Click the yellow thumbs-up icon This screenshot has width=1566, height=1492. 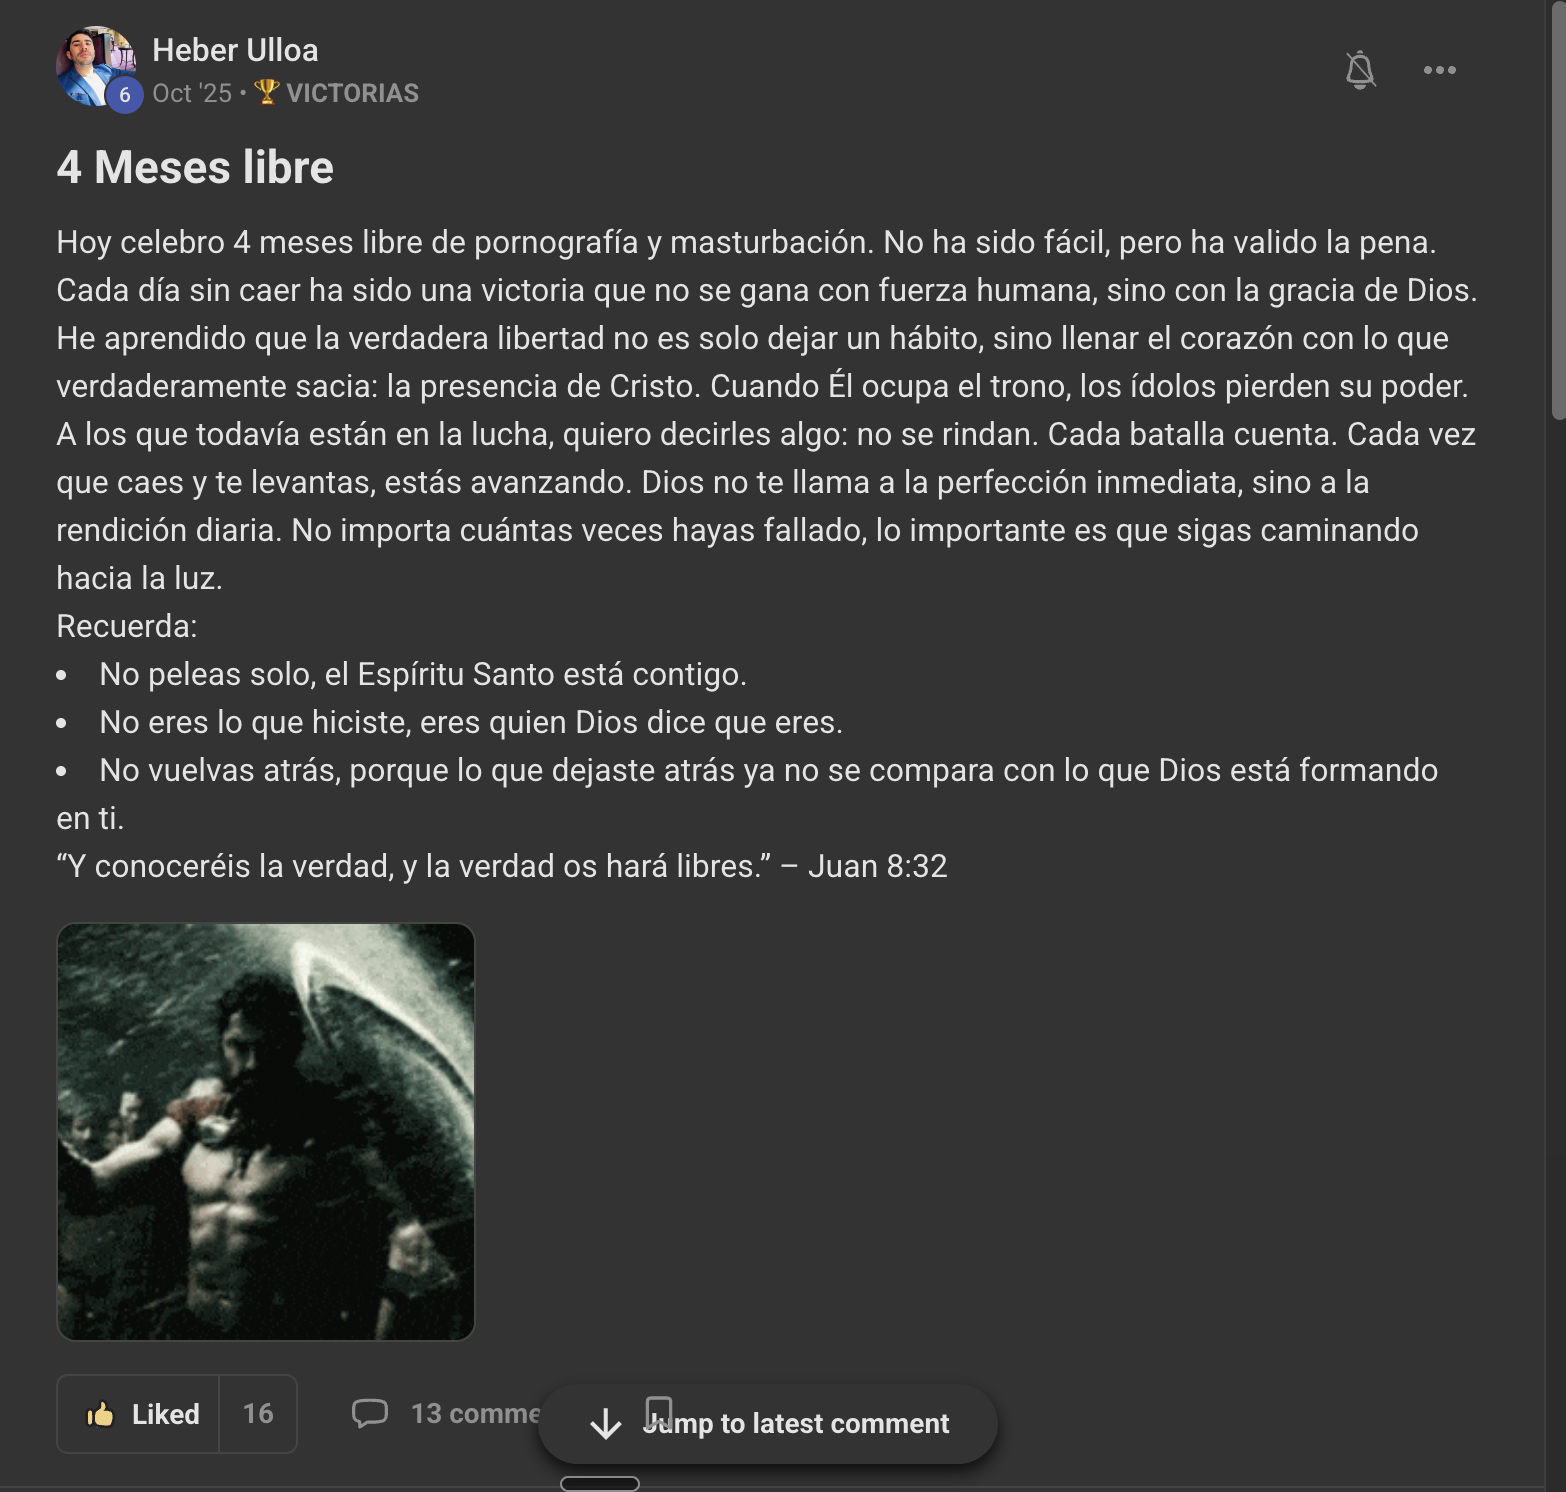pyautogui.click(x=100, y=1414)
